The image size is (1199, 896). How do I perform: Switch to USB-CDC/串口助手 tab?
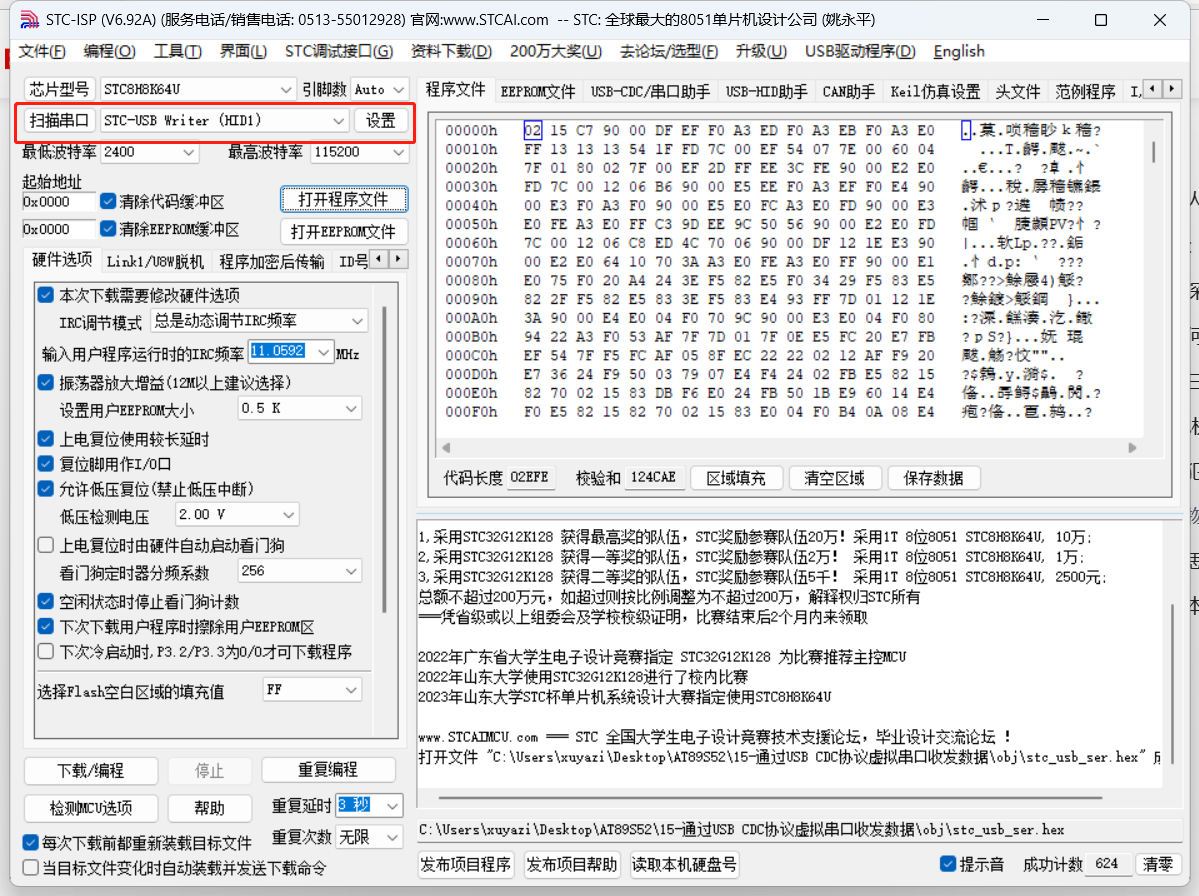pos(650,92)
